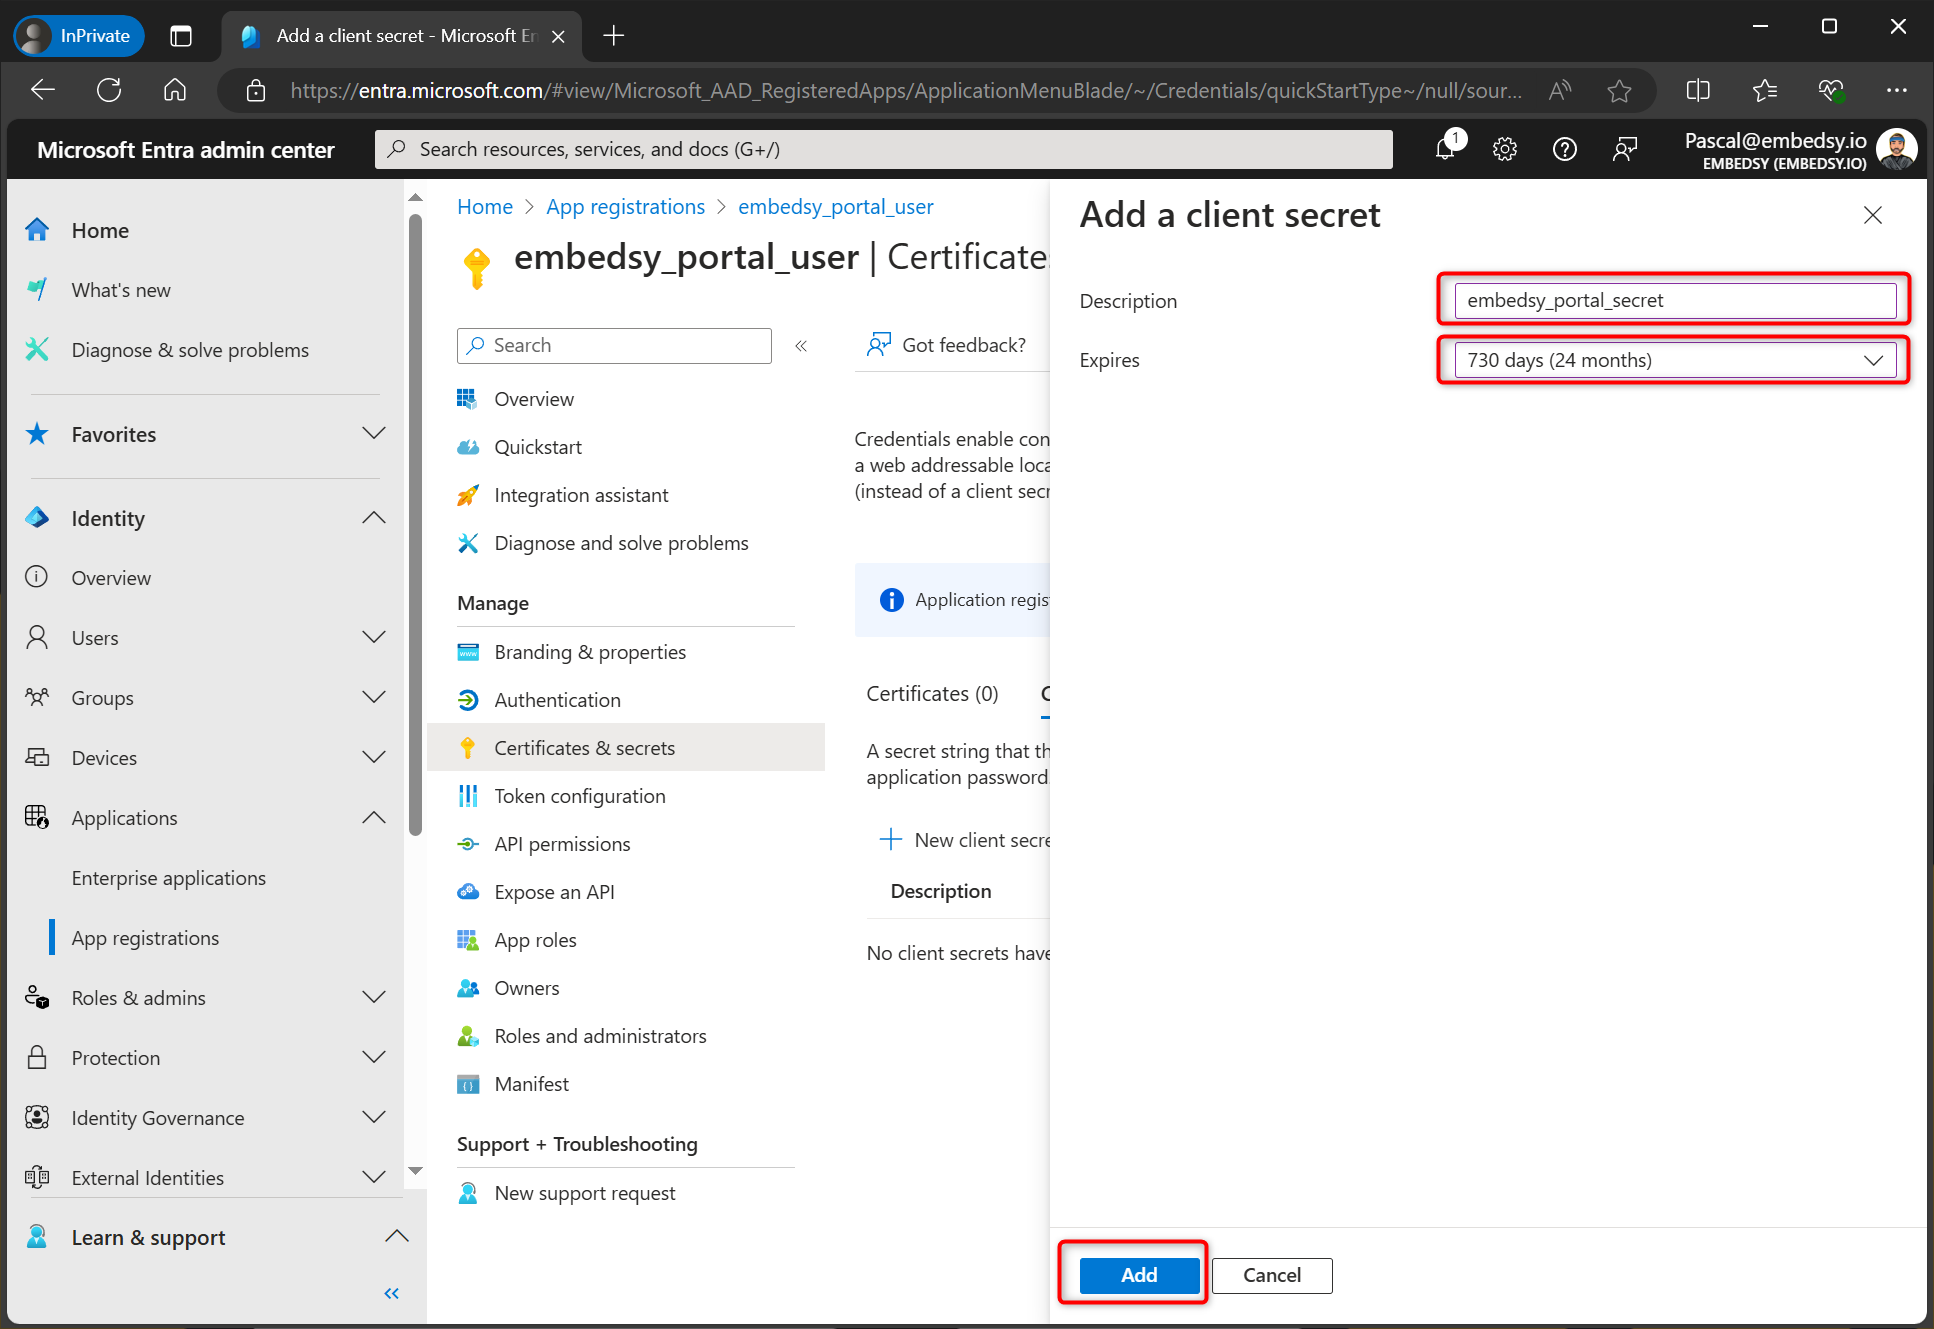Image resolution: width=1934 pixels, height=1329 pixels.
Task: Open the settings gear in the top bar
Action: pyautogui.click(x=1504, y=148)
